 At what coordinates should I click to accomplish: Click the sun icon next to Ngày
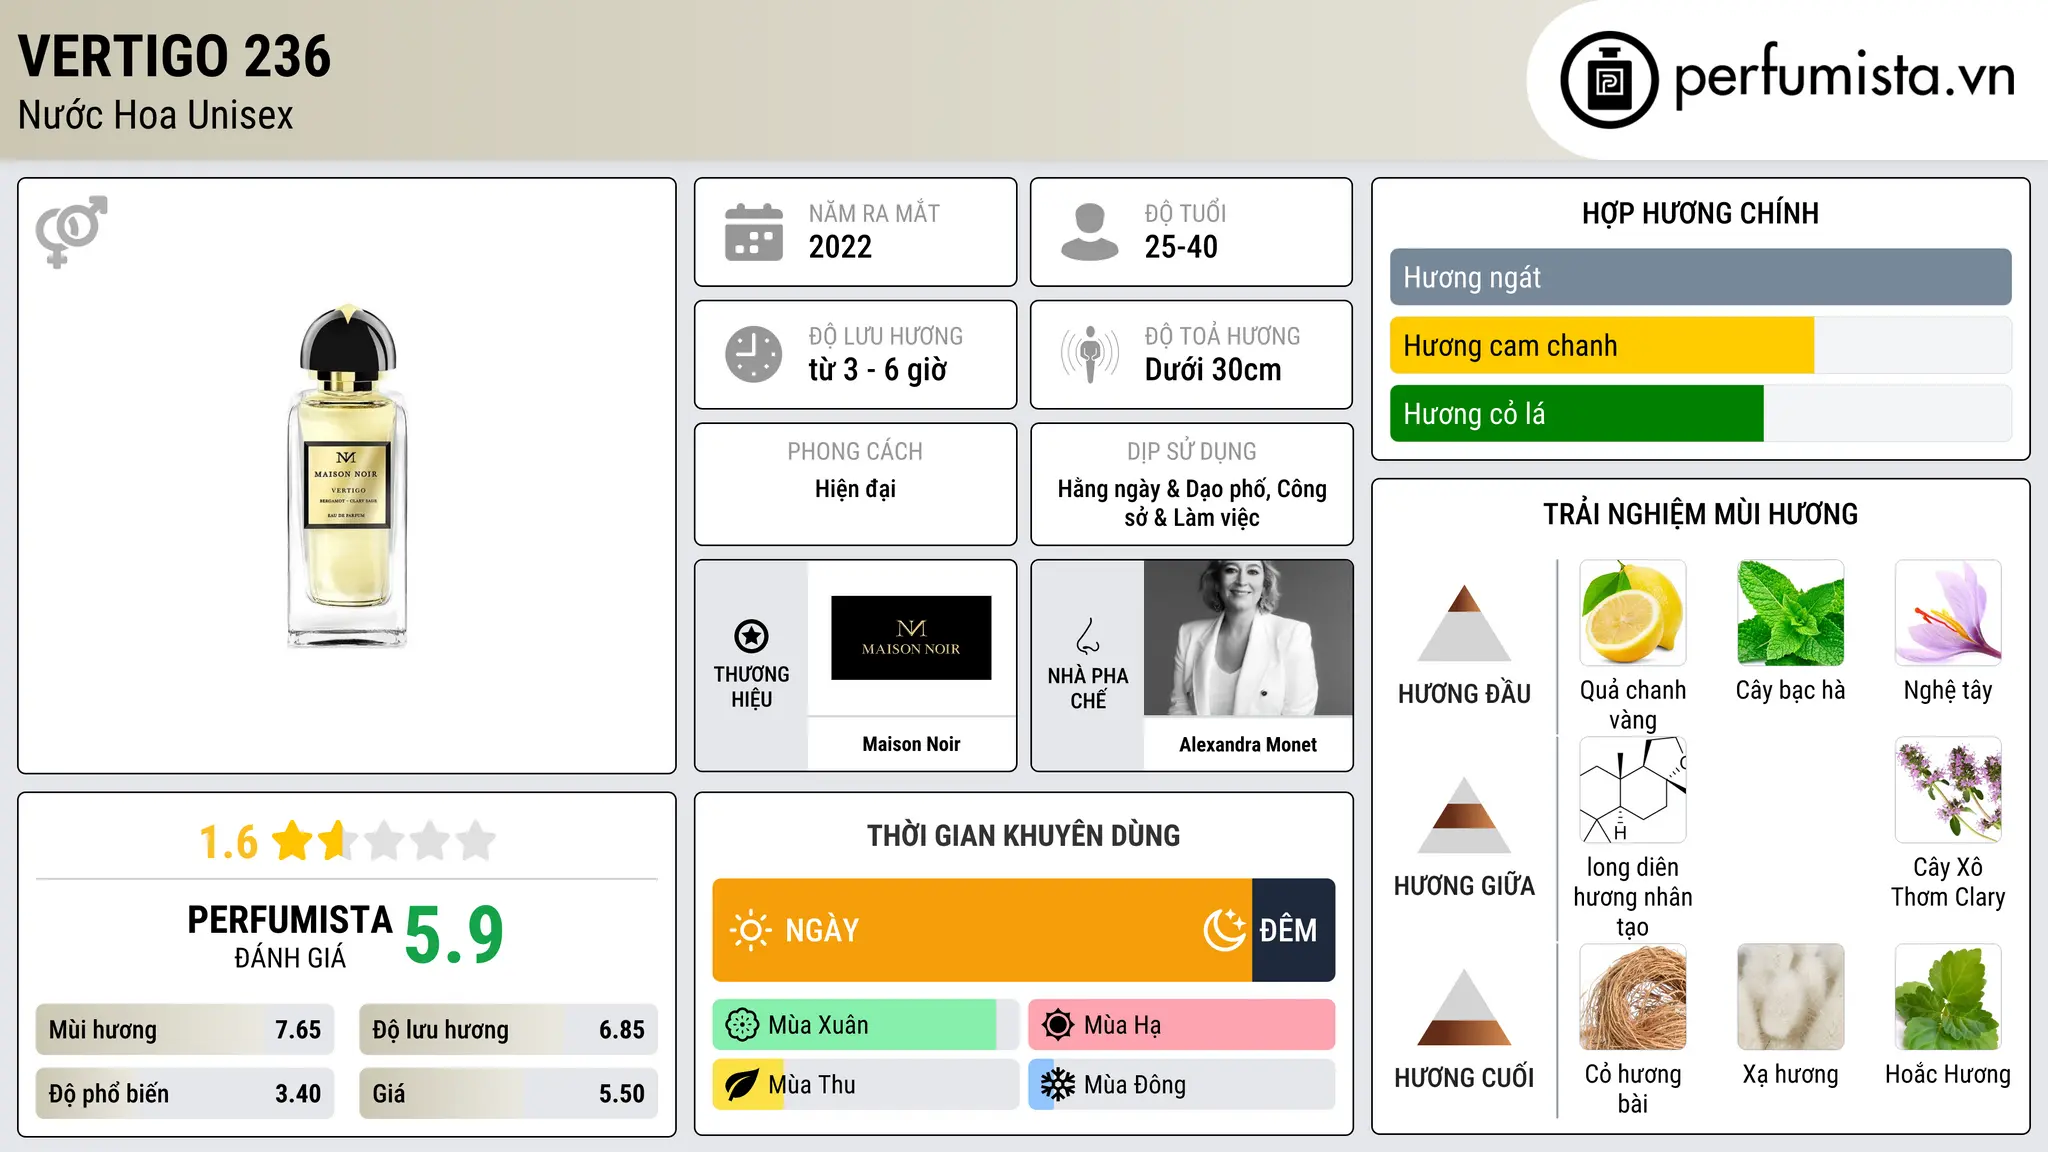[x=750, y=930]
